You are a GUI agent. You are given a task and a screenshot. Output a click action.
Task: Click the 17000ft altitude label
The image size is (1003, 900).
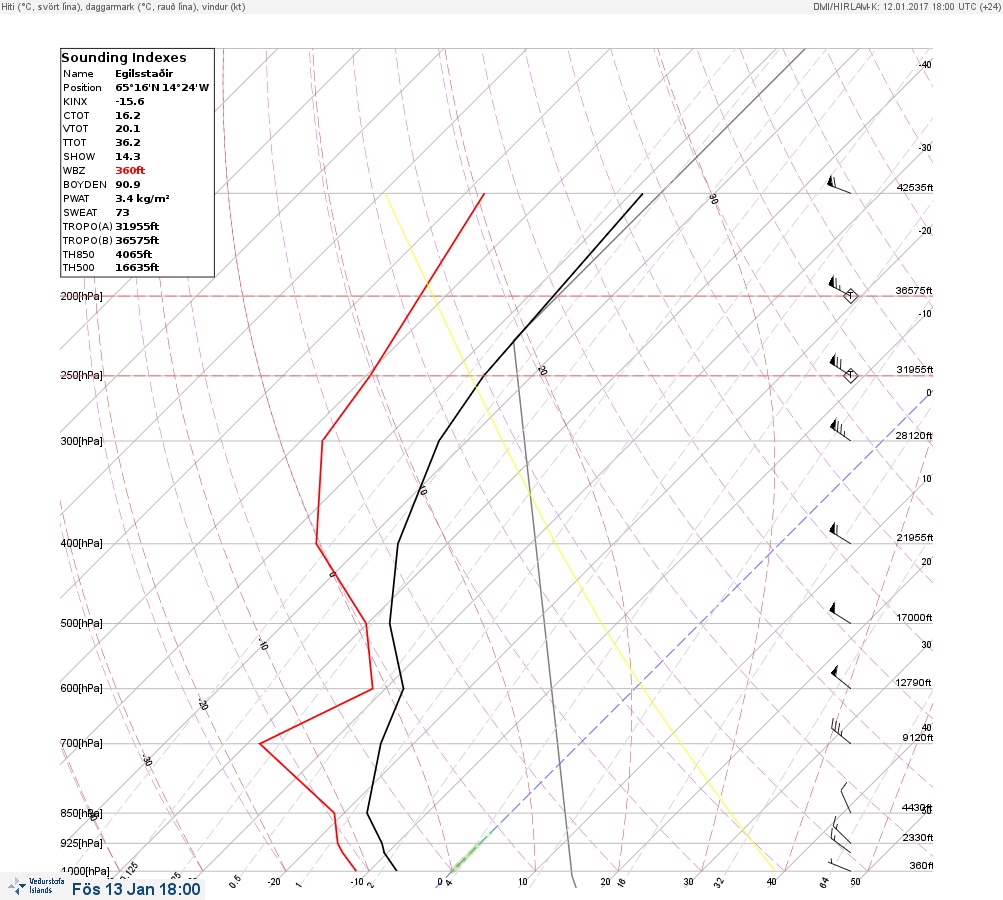[x=915, y=617]
